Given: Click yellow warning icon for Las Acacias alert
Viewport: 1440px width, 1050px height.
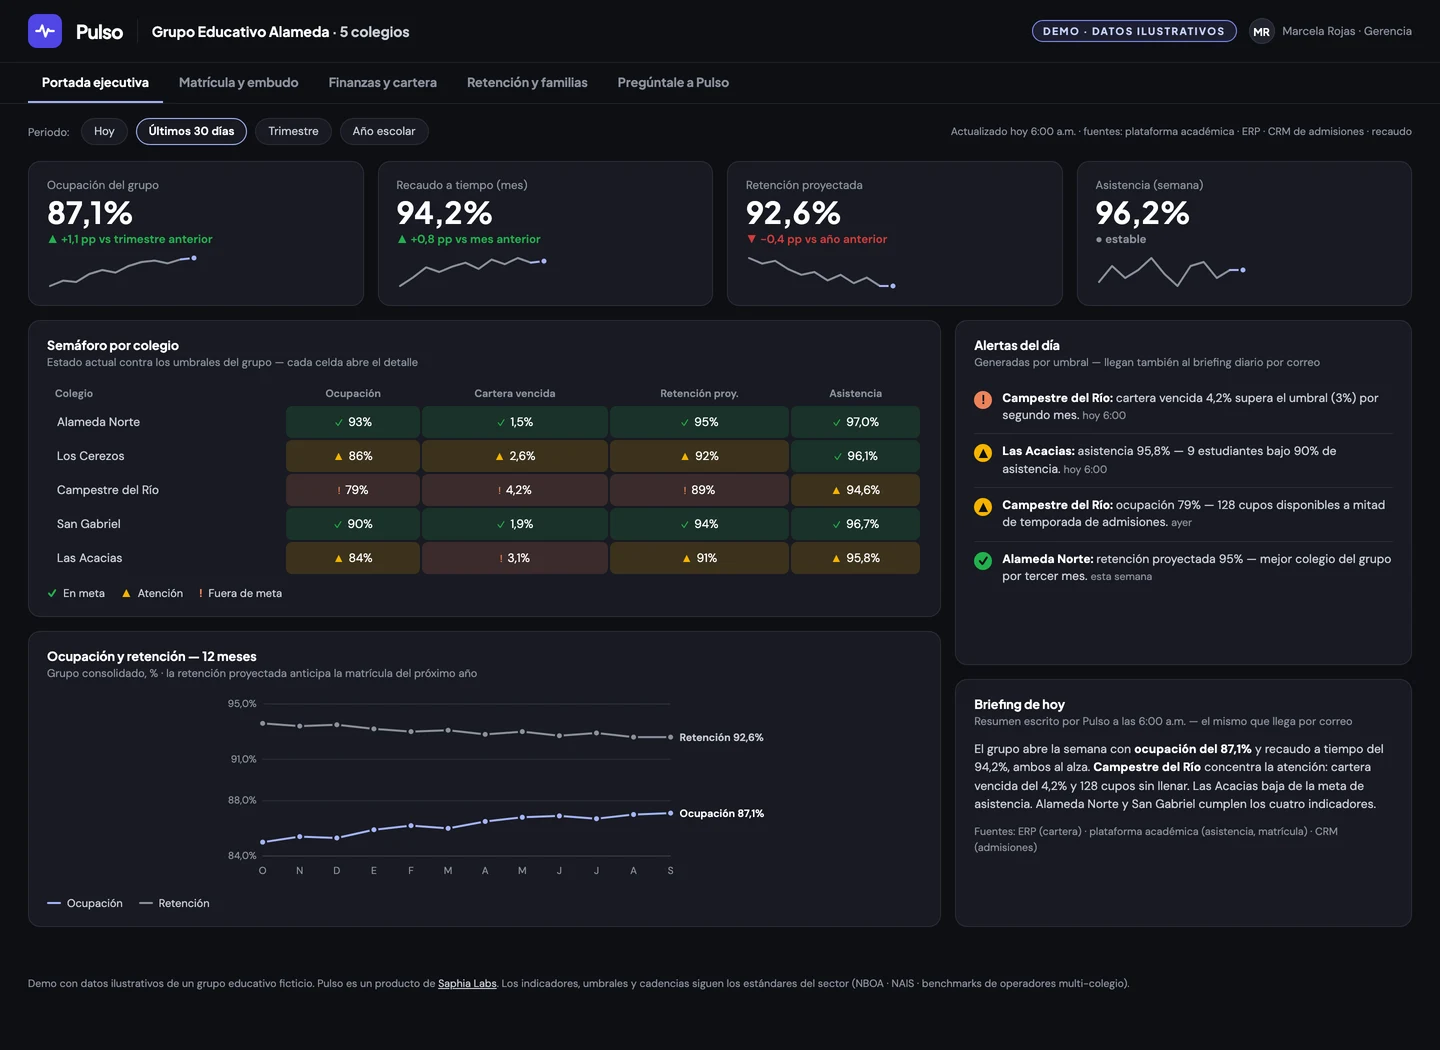Looking at the screenshot, I should pyautogui.click(x=983, y=453).
